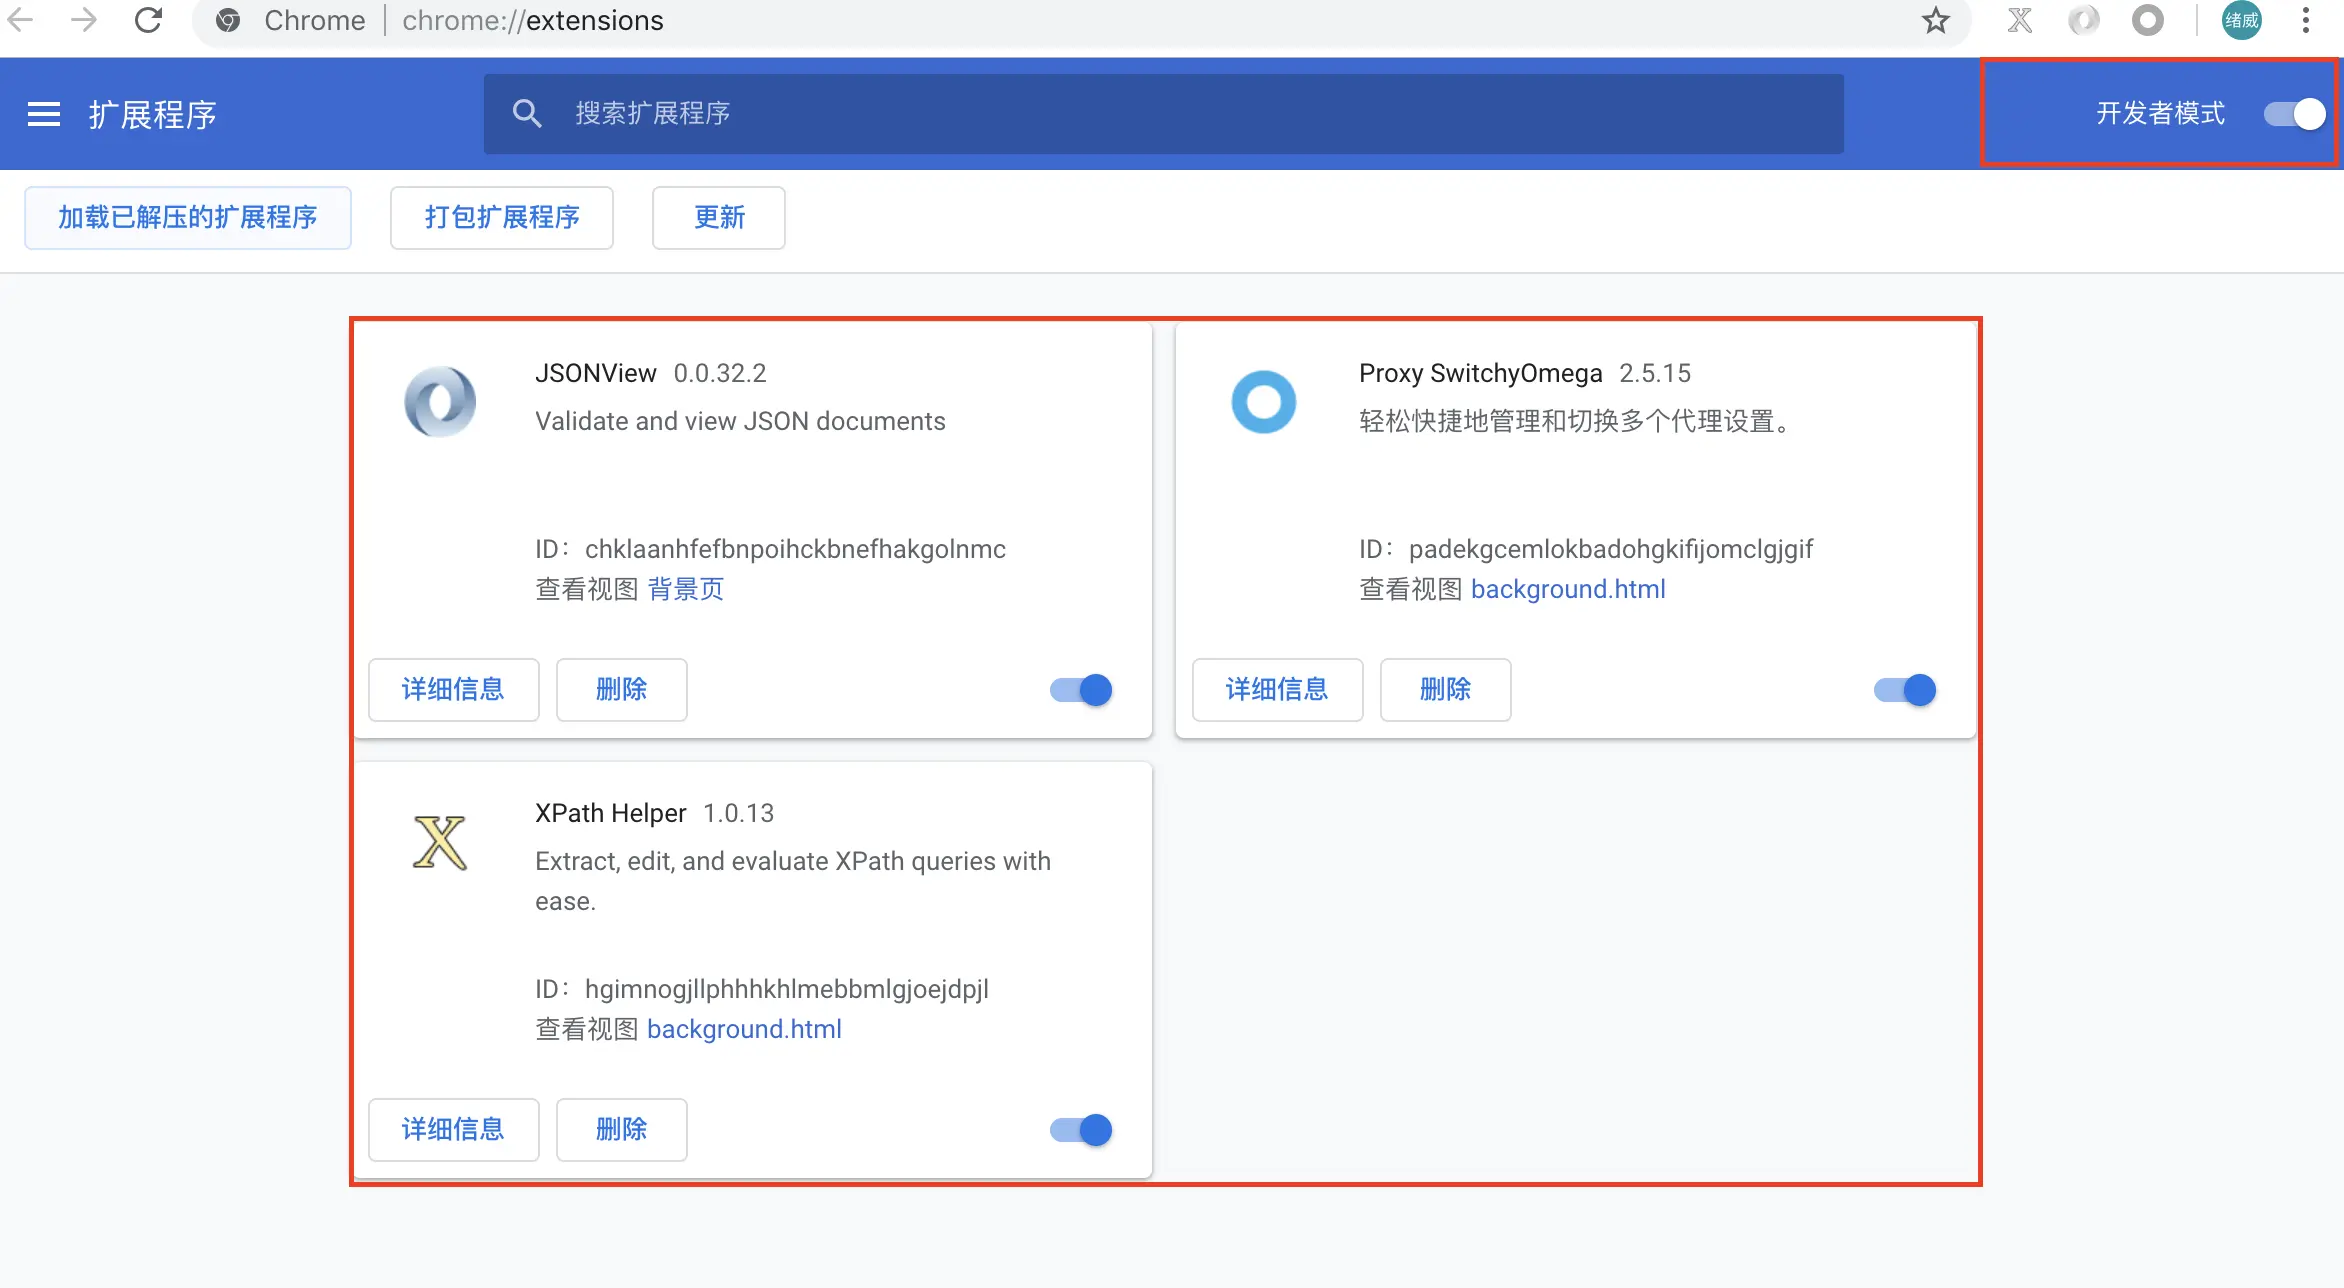The height and width of the screenshot is (1288, 2344).
Task: Click the reload page icon
Action: point(148,20)
